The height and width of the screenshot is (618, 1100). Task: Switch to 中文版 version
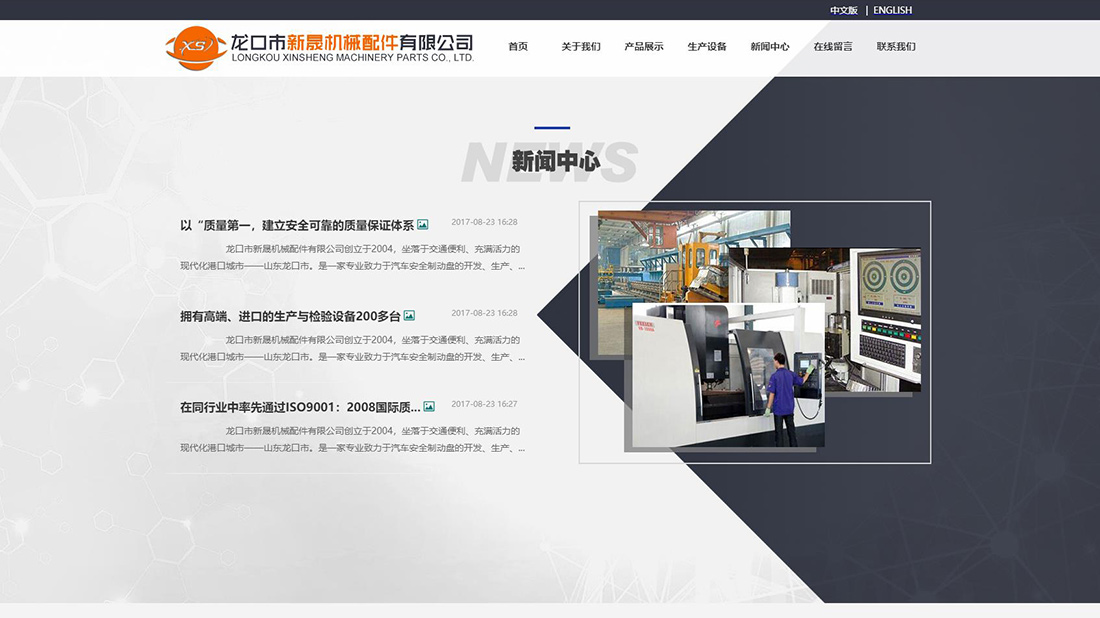pyautogui.click(x=843, y=9)
